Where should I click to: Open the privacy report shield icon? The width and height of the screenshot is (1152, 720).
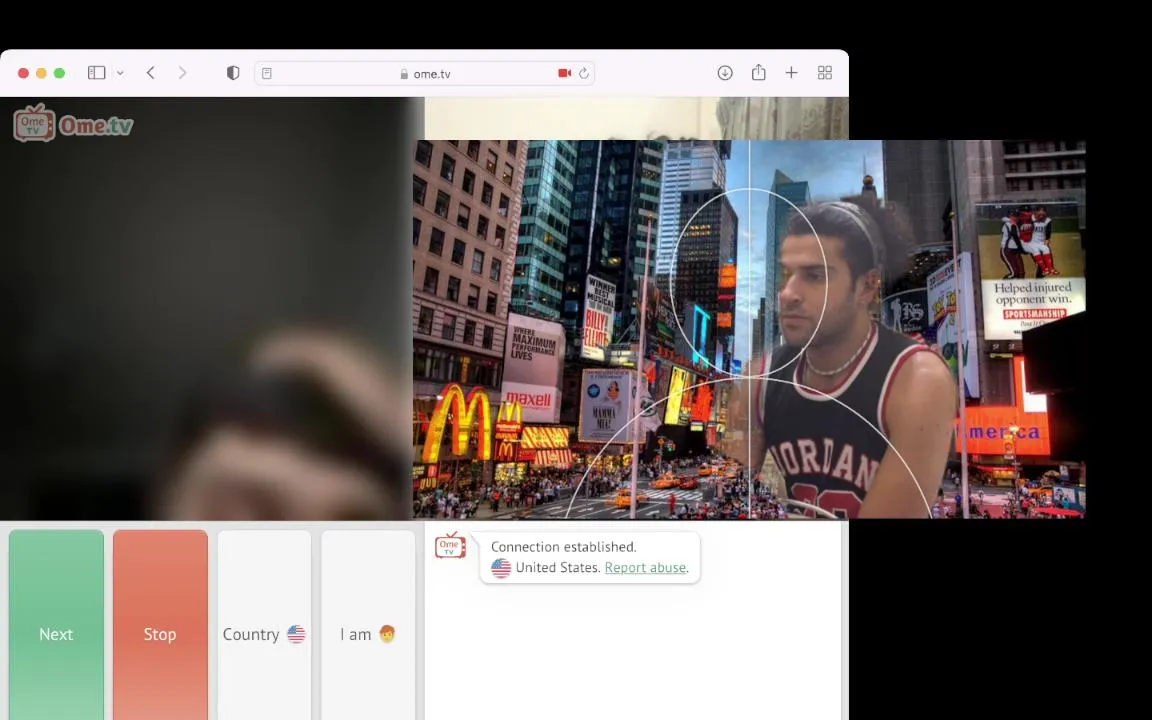(233, 73)
